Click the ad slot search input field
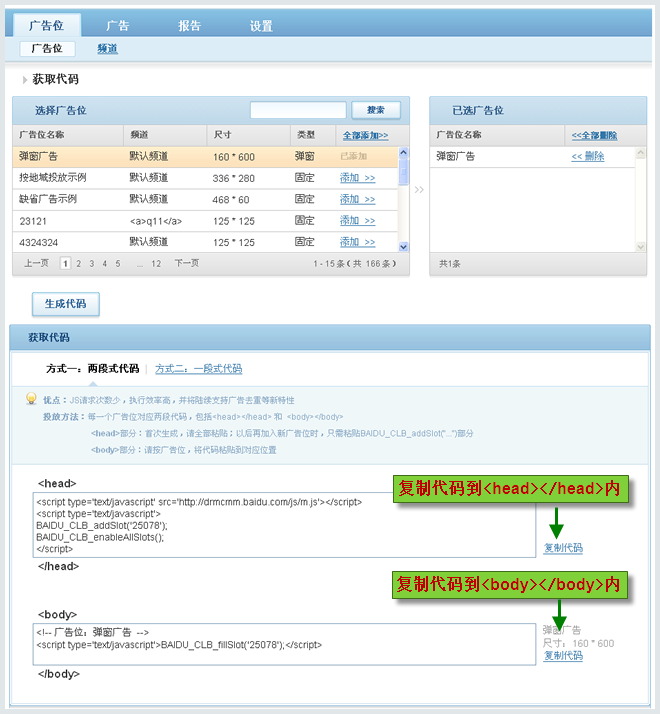The image size is (660, 714). coord(298,110)
